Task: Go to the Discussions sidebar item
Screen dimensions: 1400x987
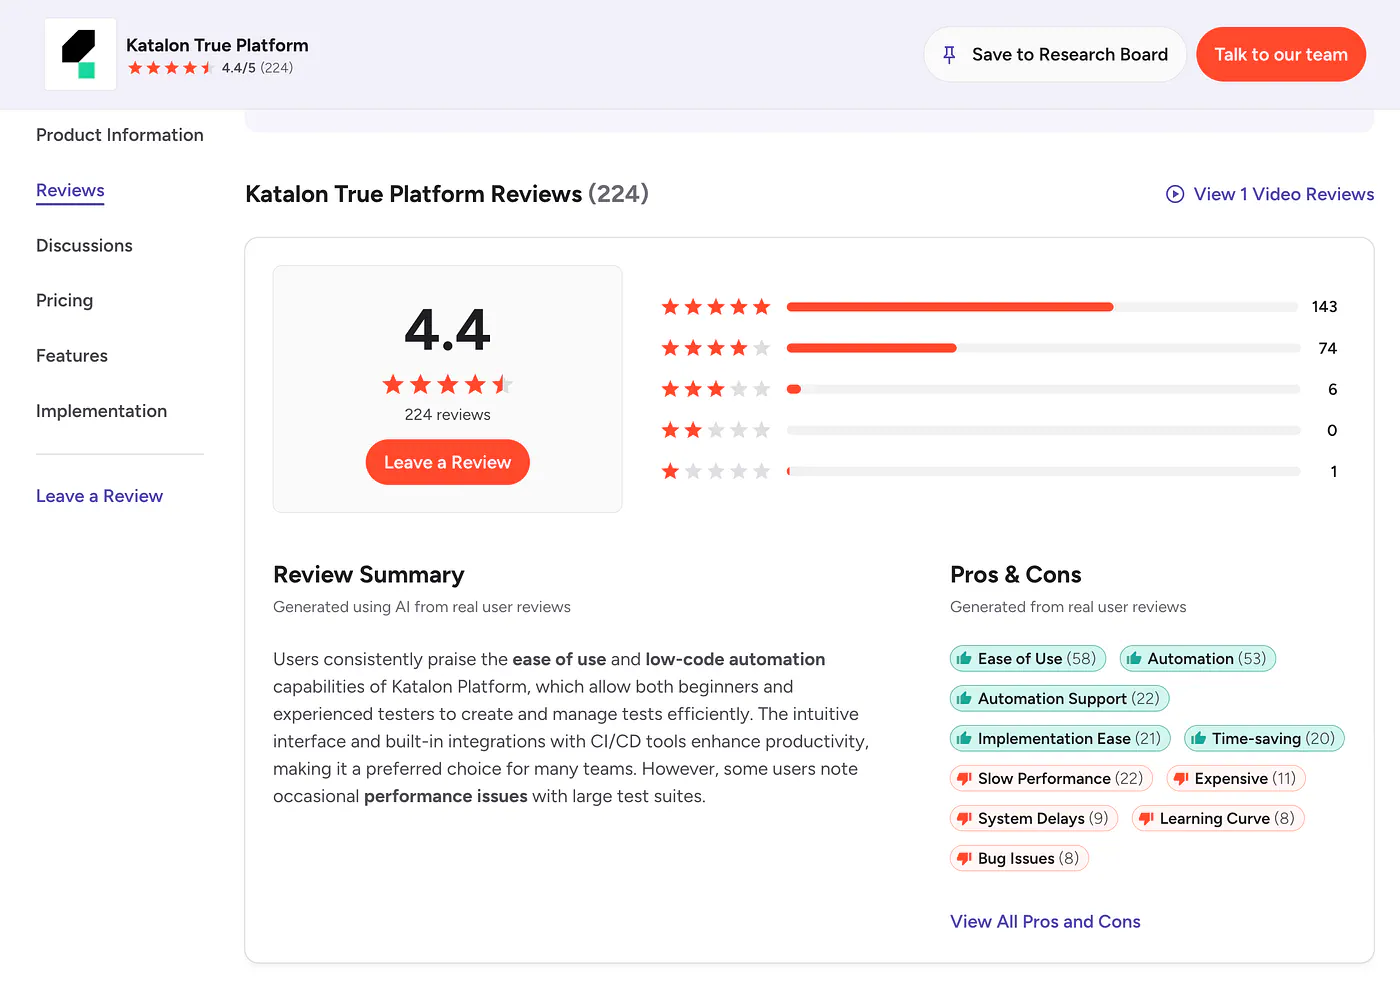Action: (84, 245)
